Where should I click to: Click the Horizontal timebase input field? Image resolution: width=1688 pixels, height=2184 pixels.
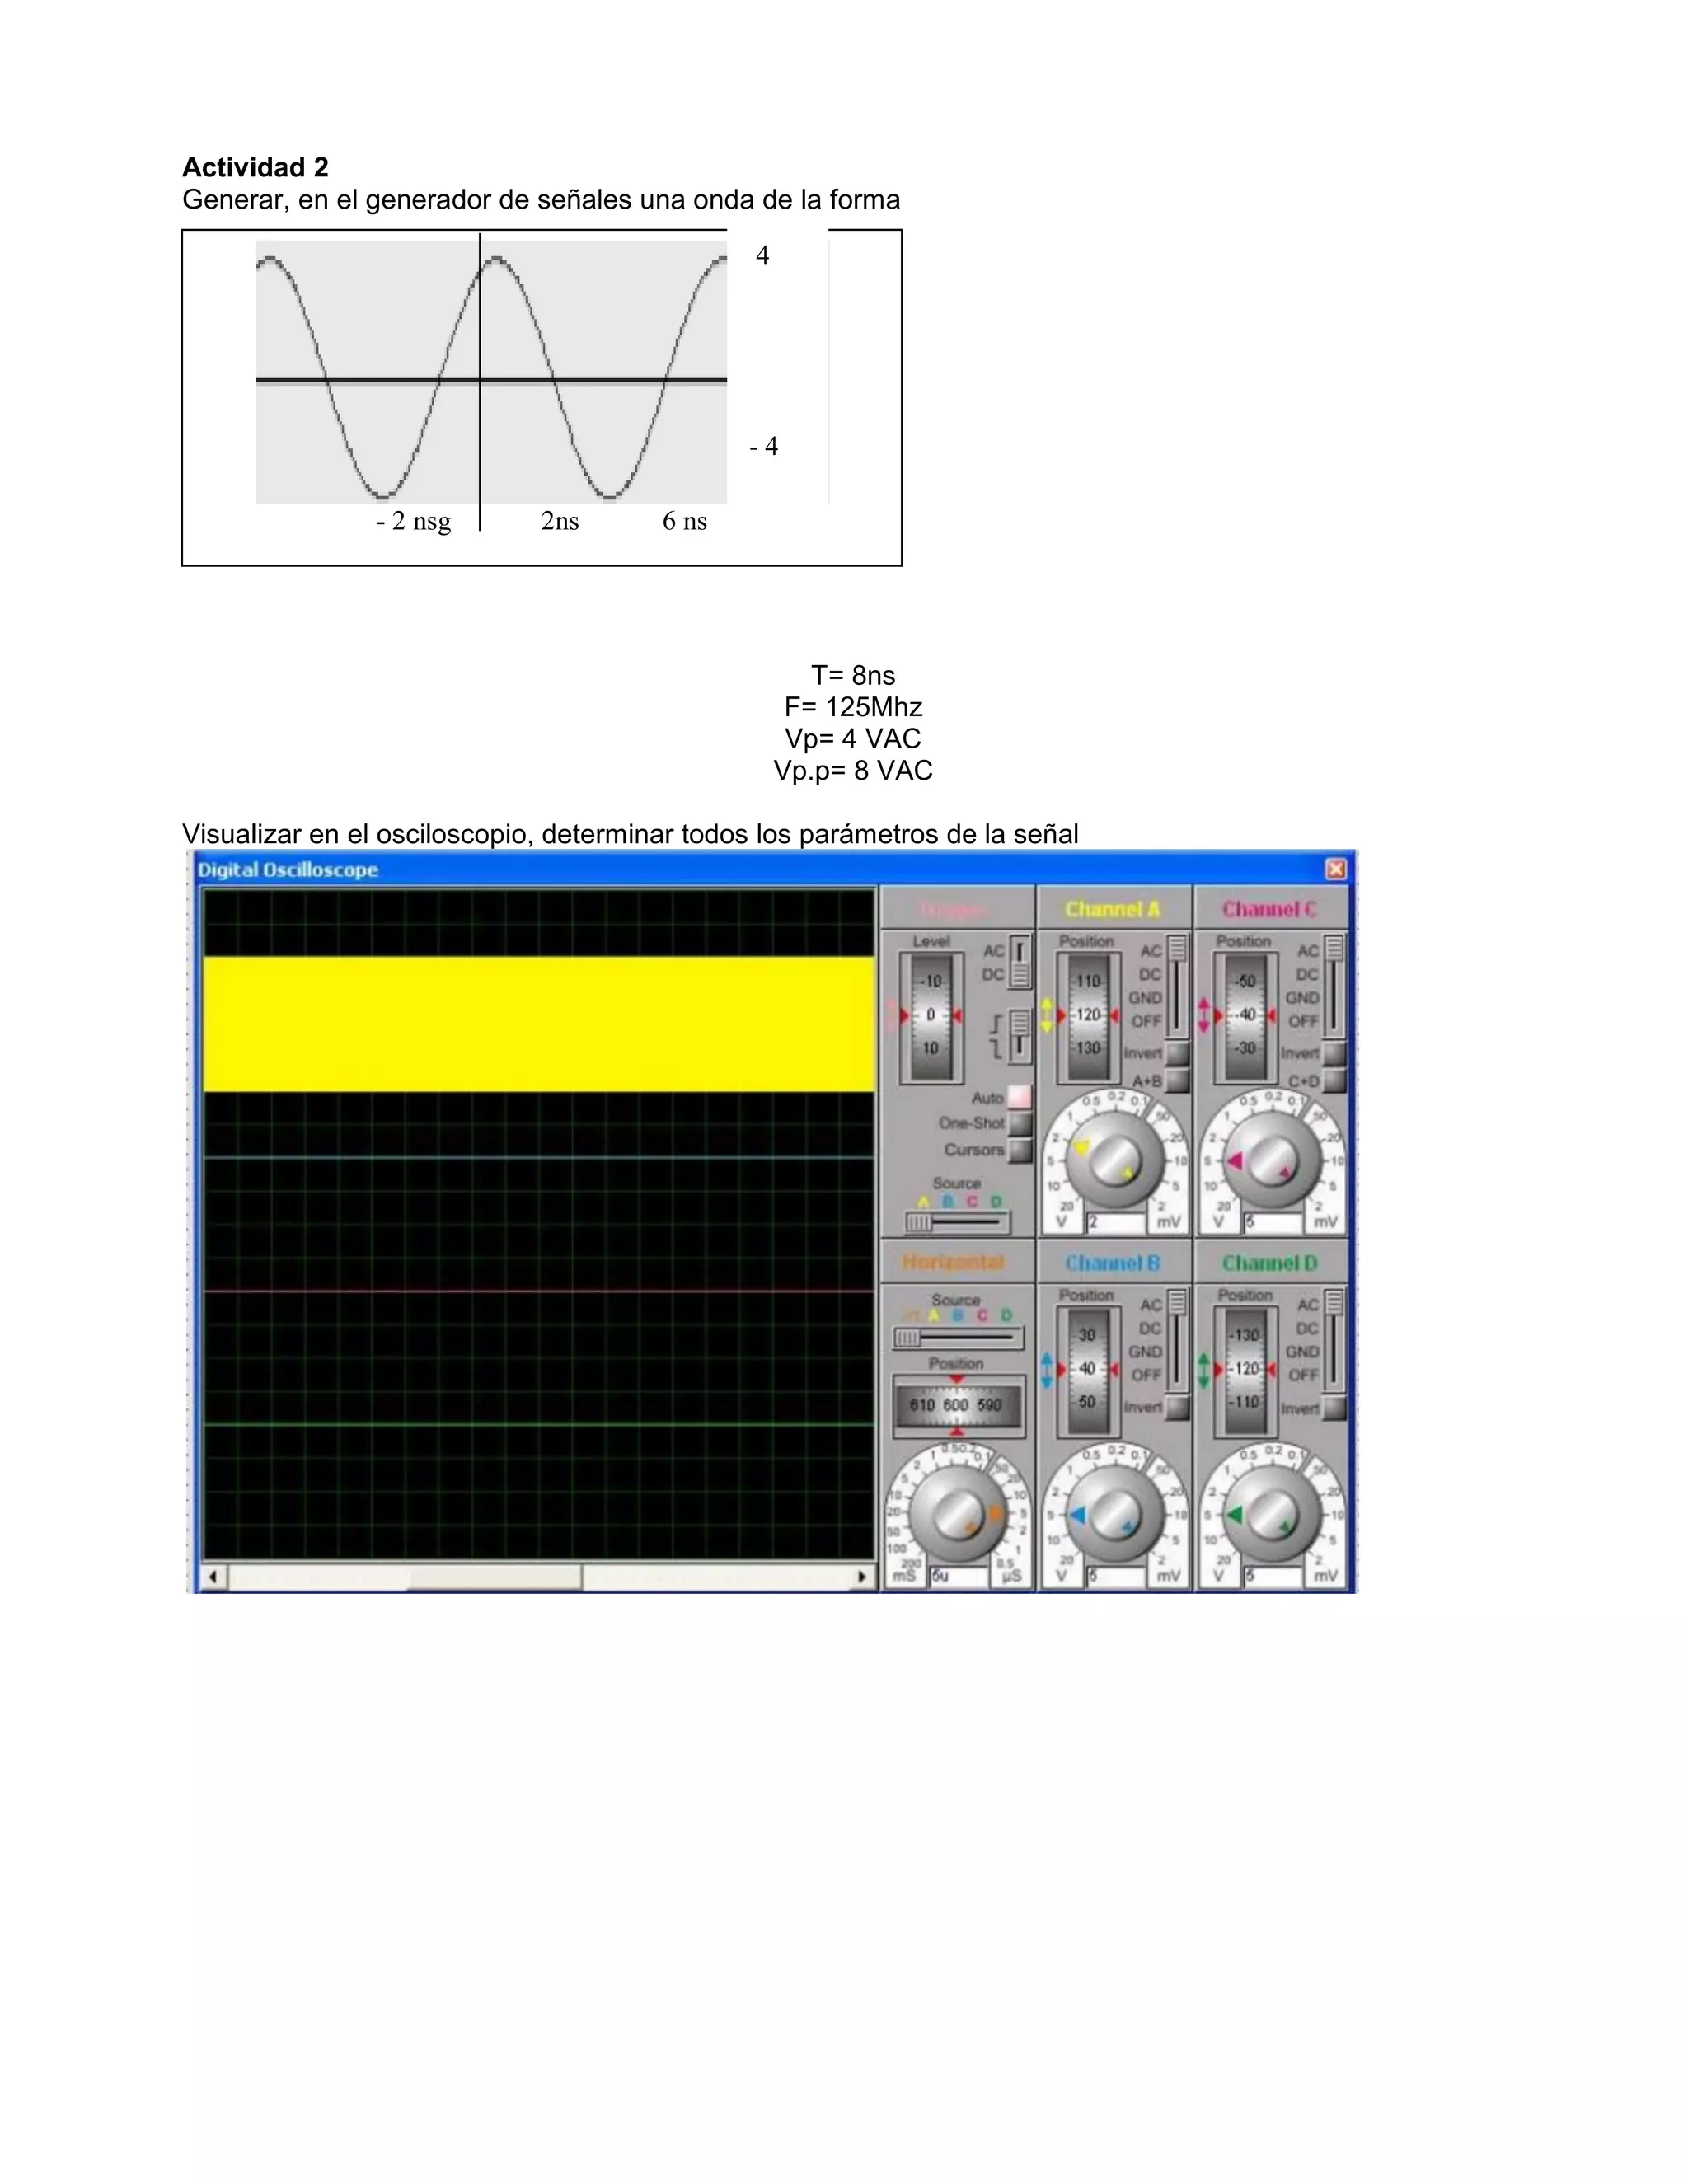[960, 1576]
